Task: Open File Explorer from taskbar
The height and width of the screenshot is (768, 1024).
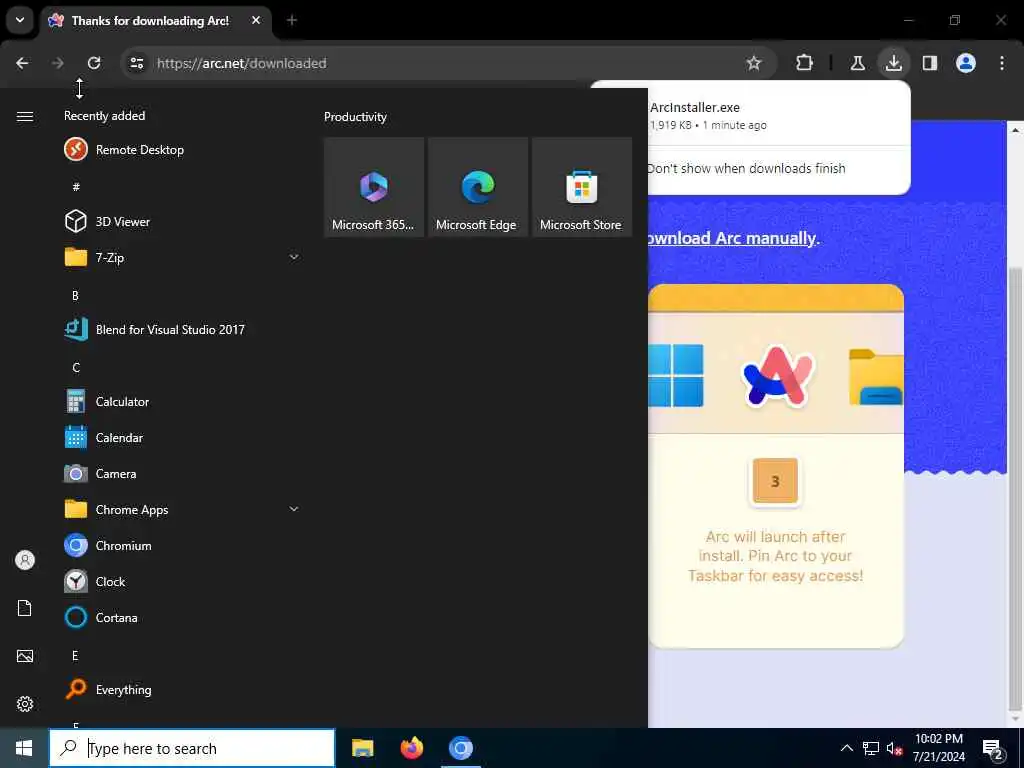Action: click(362, 748)
